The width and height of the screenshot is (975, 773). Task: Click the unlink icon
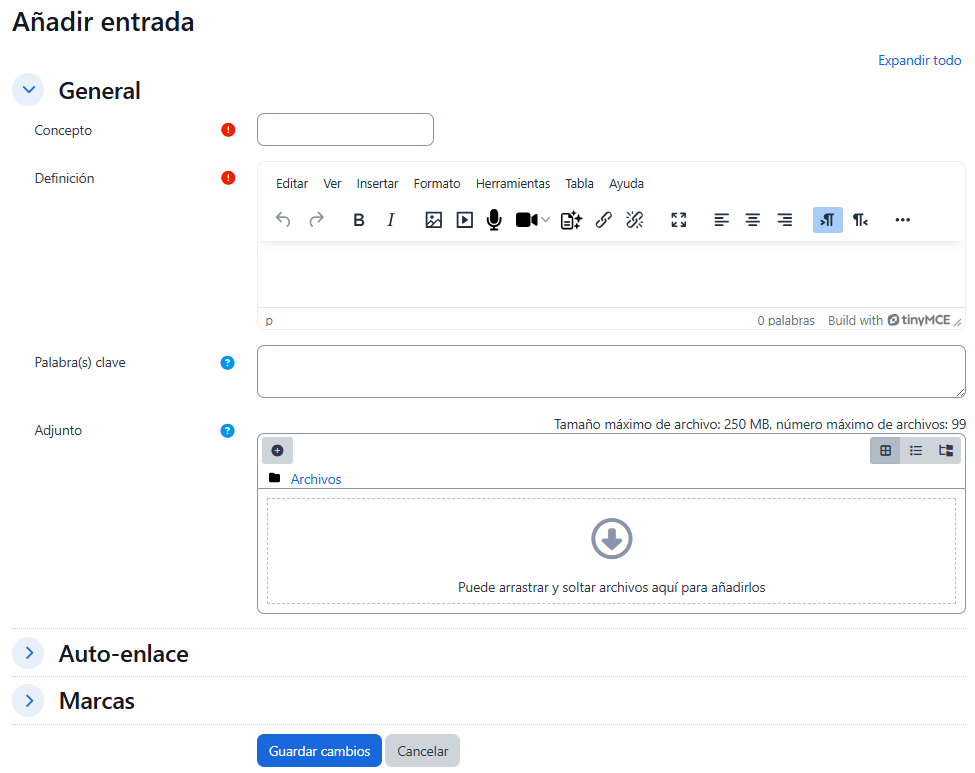click(634, 220)
